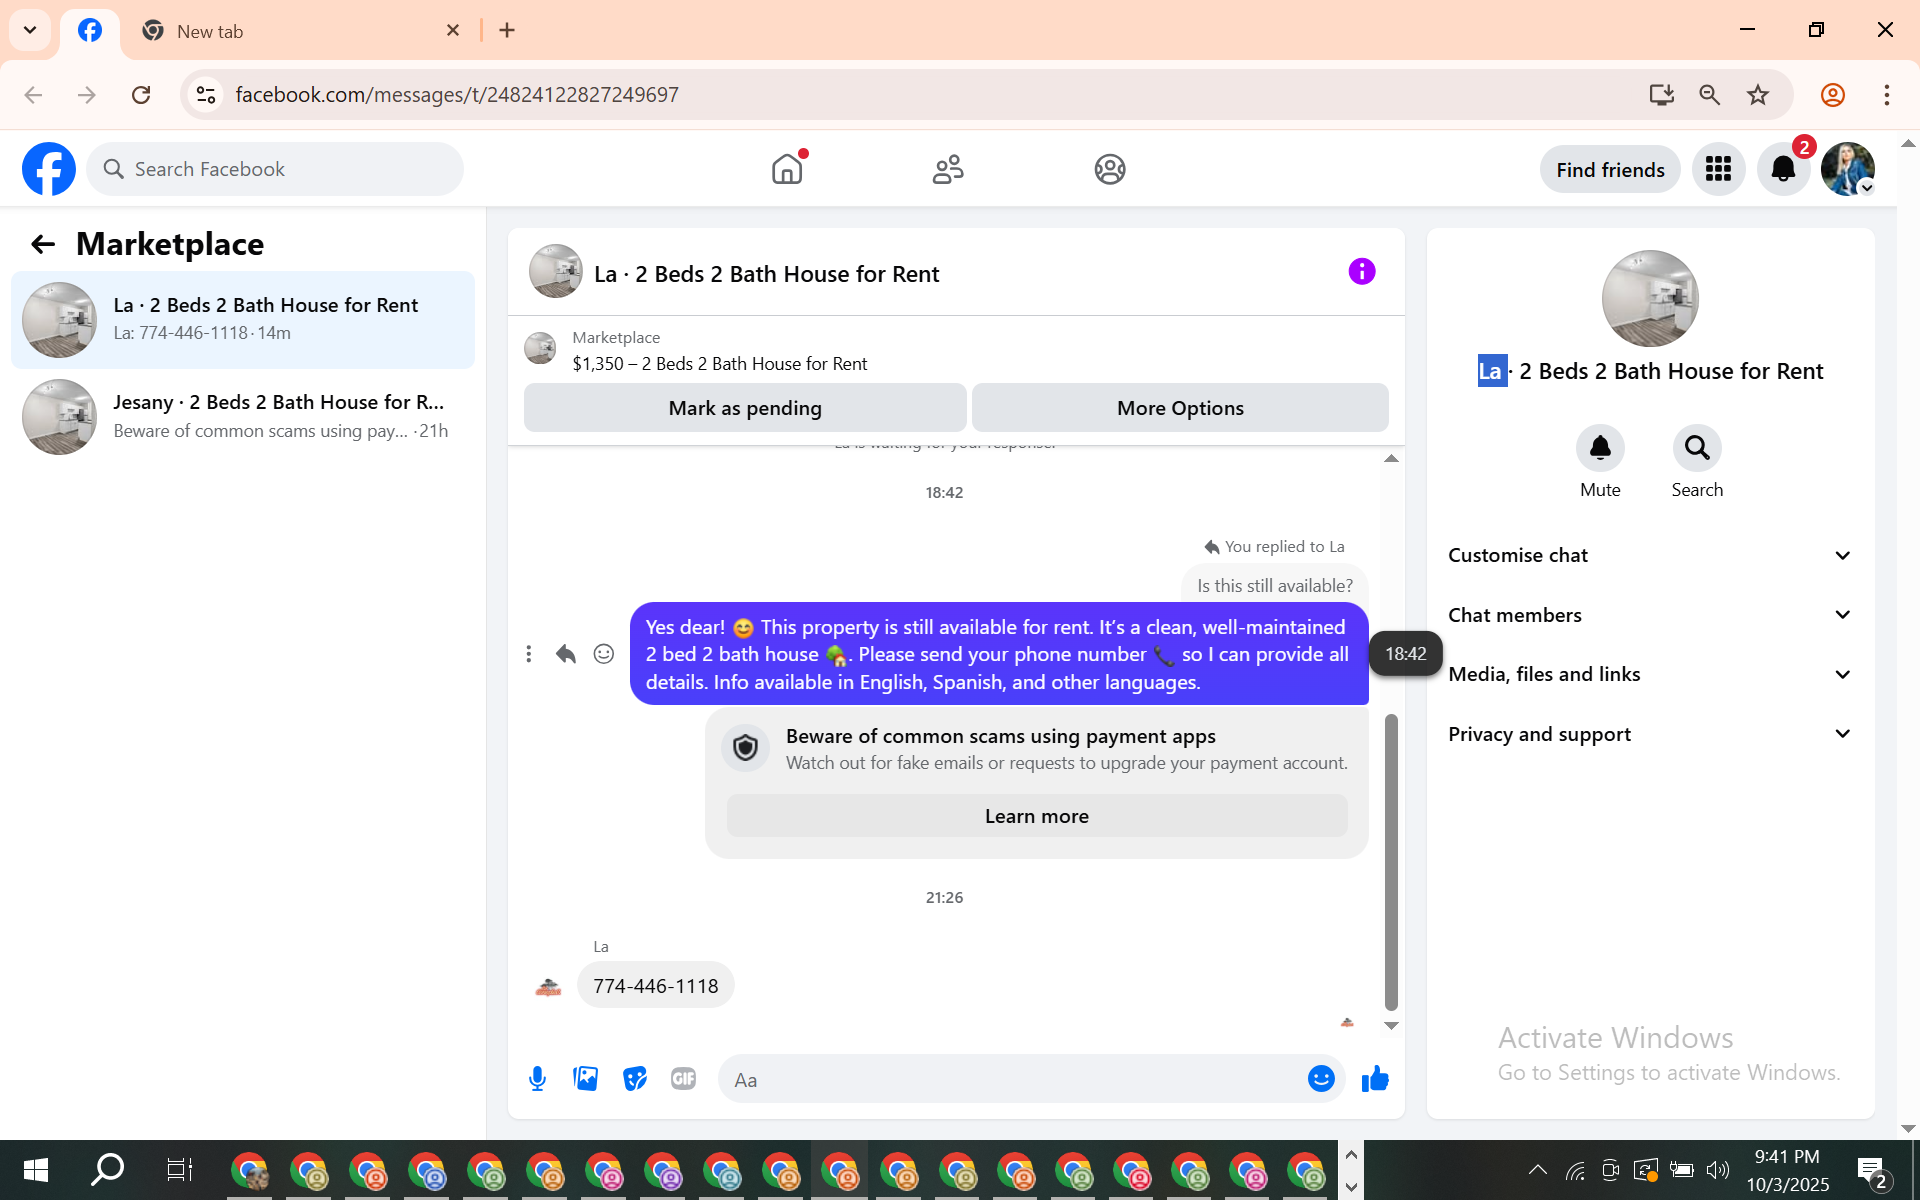Viewport: 1920px width, 1200px height.
Task: Reload the page in the browser
Action: 141,95
